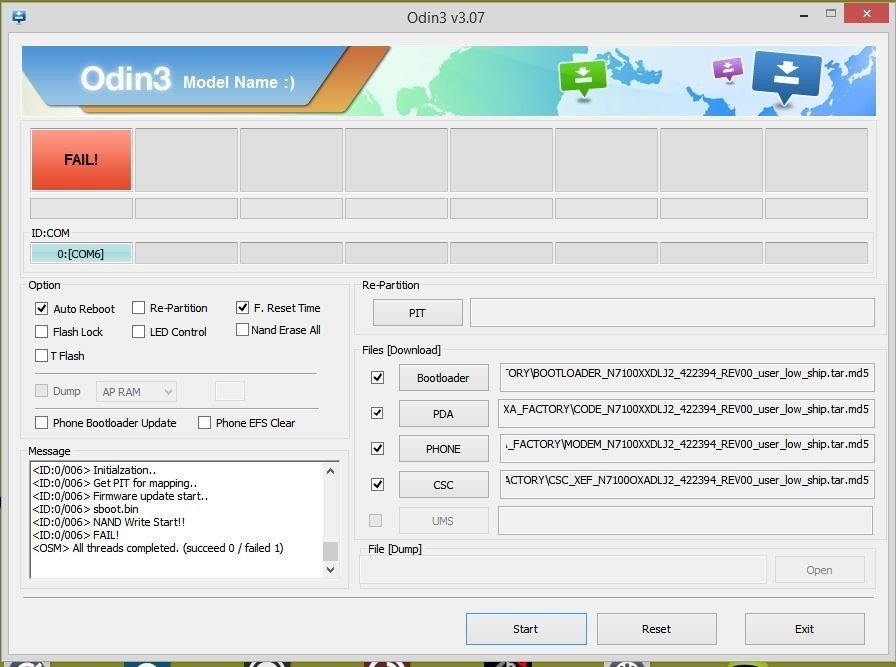896x667 pixels.
Task: Click the PIT button
Action: coord(418,313)
